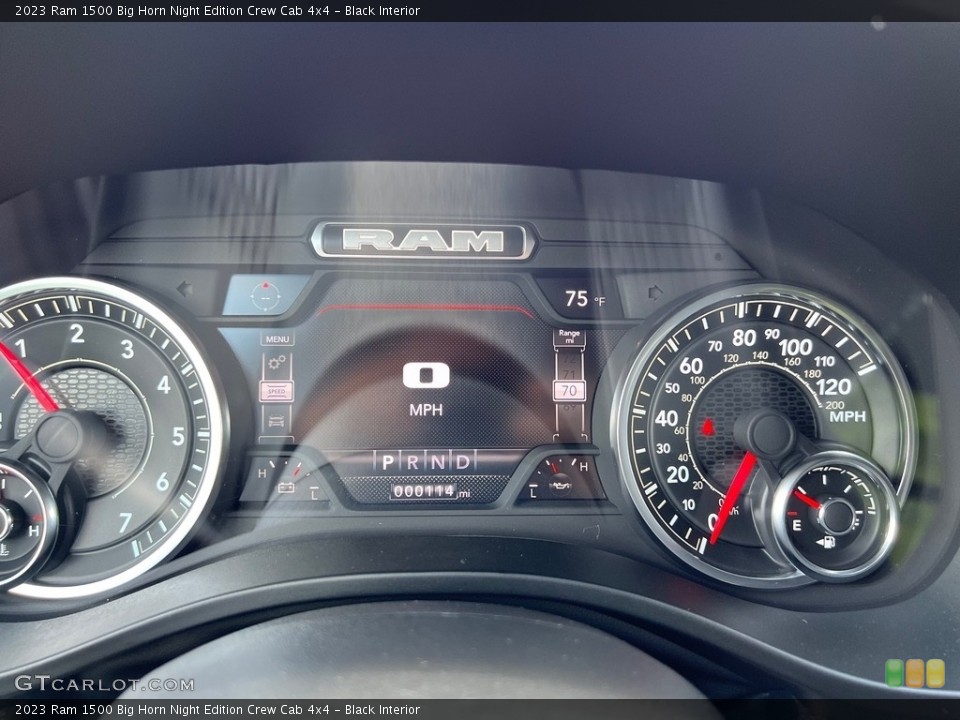
Task: Tap the oil pressure can icon
Action: click(x=560, y=487)
